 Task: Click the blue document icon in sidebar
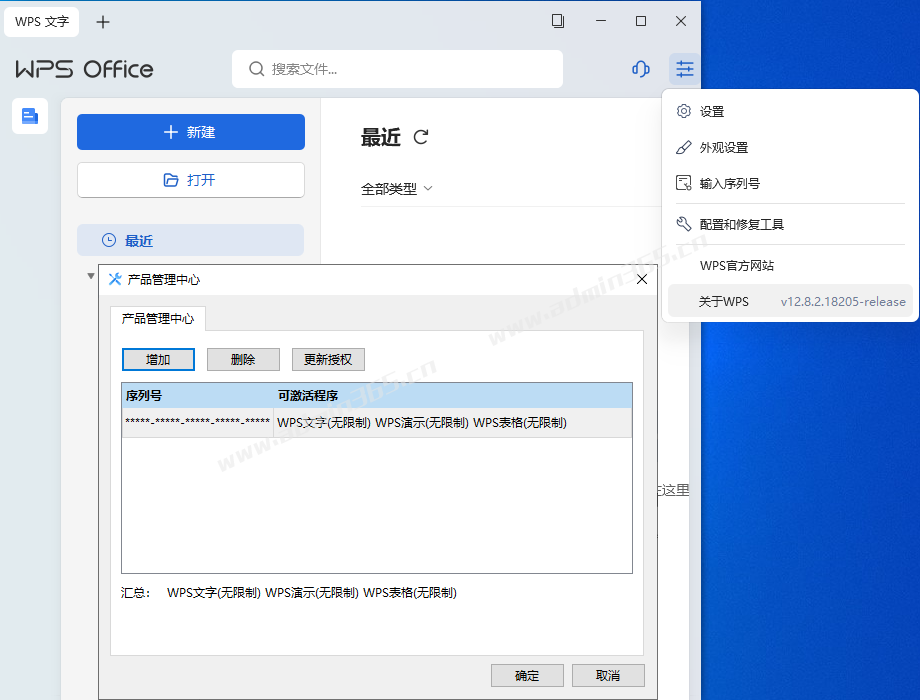click(x=30, y=116)
